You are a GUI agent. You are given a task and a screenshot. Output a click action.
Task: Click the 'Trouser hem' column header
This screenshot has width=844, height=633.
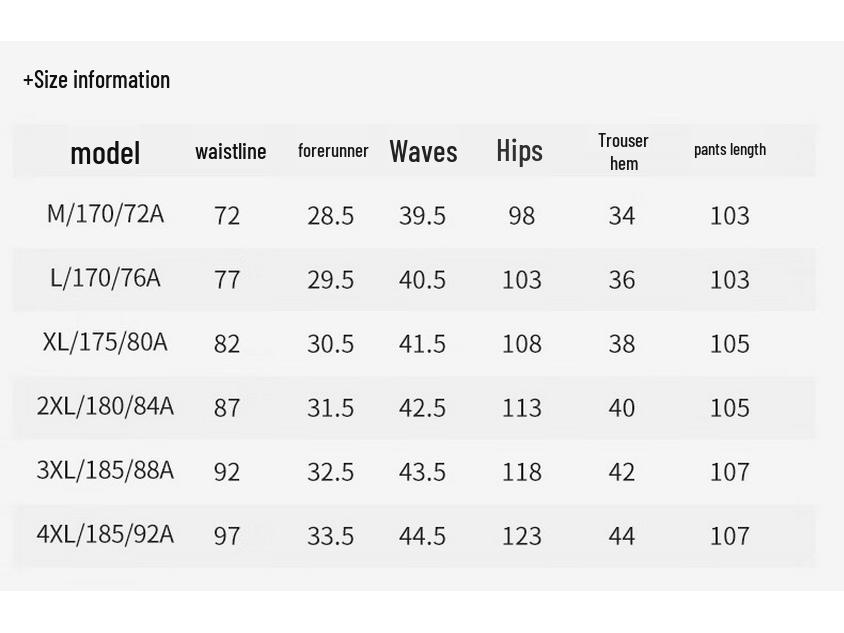pyautogui.click(x=623, y=151)
